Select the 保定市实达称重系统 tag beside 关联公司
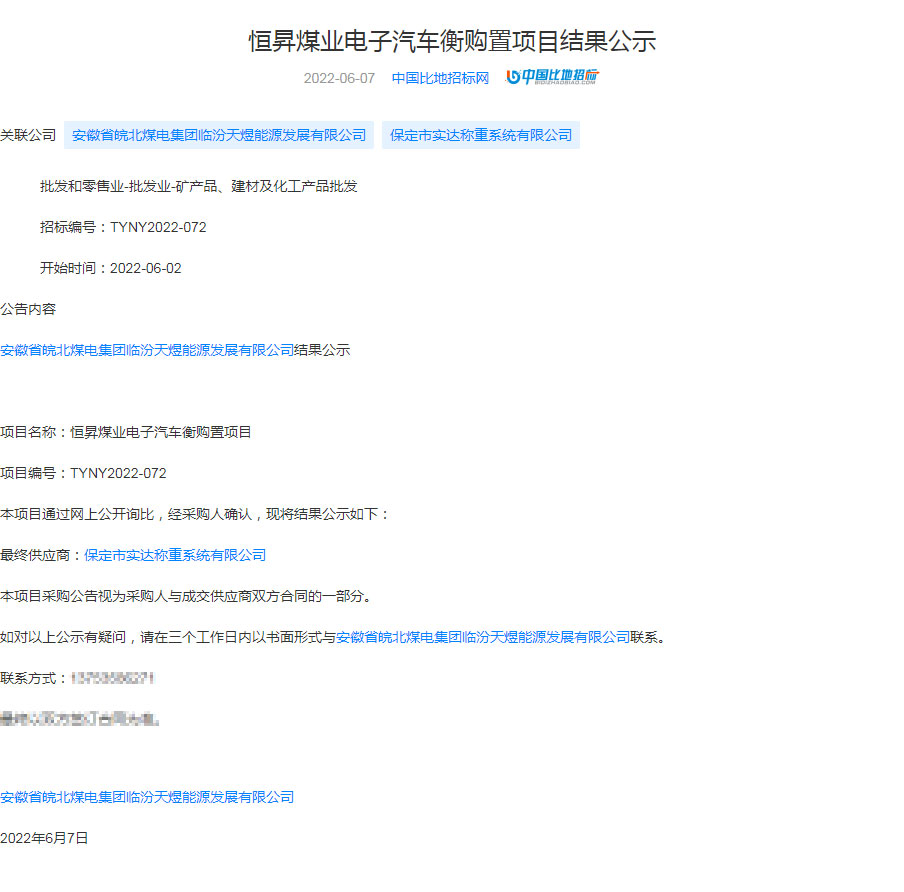The image size is (904, 892). click(x=481, y=135)
